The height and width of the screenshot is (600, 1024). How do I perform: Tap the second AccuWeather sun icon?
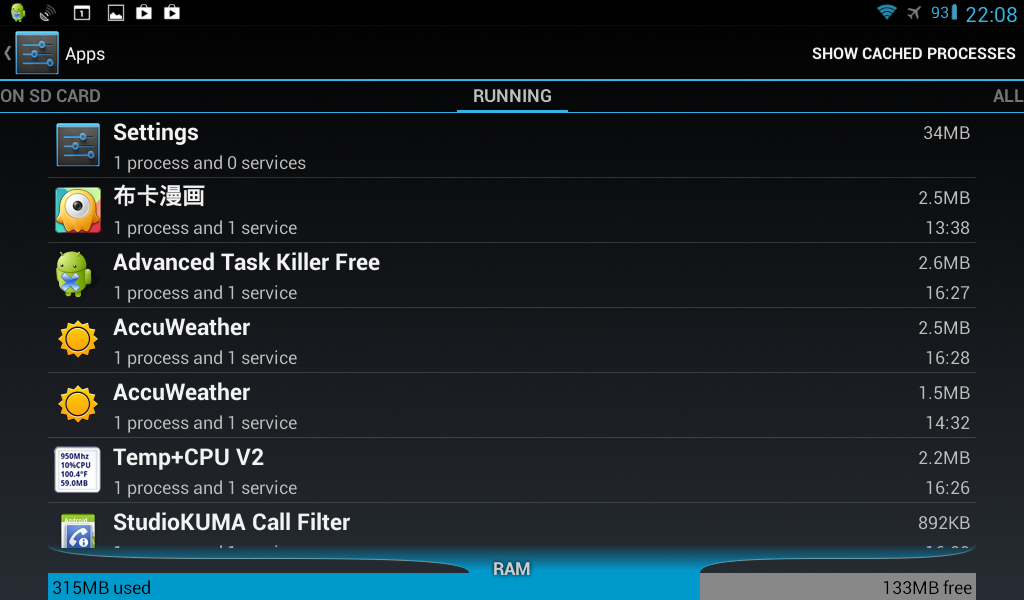point(78,404)
